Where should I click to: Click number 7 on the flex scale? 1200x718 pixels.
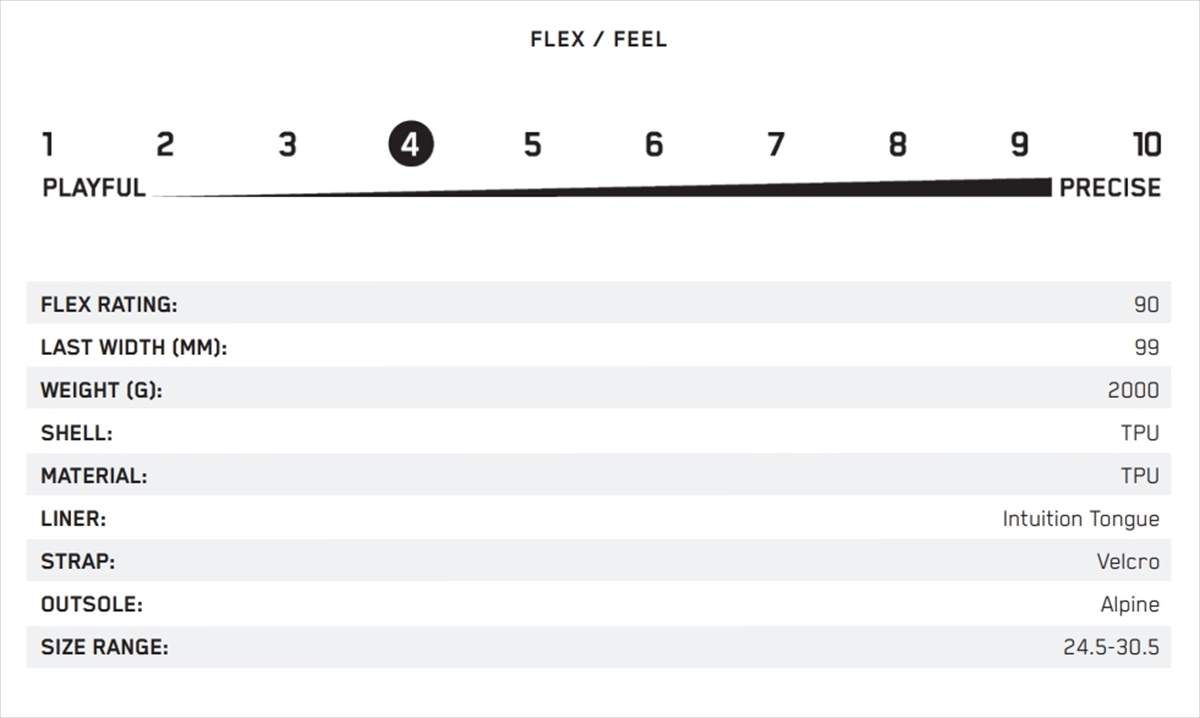776,145
